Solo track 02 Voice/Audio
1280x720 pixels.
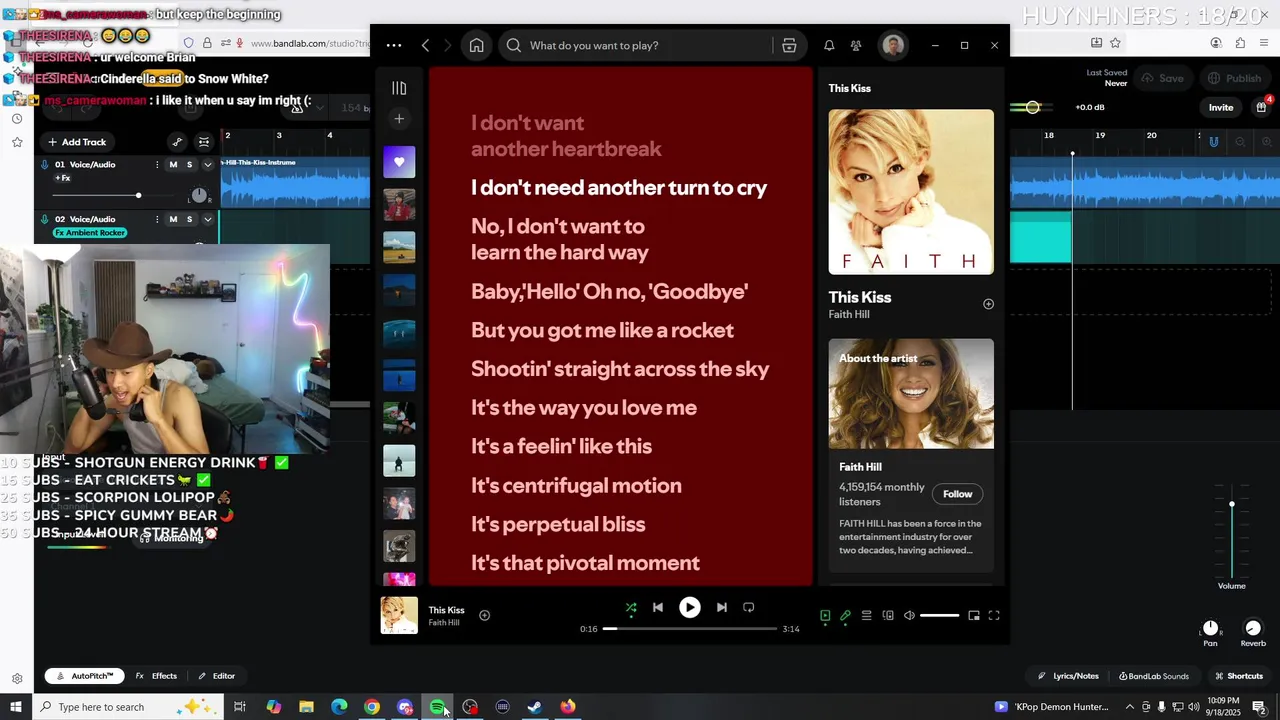coord(189,219)
